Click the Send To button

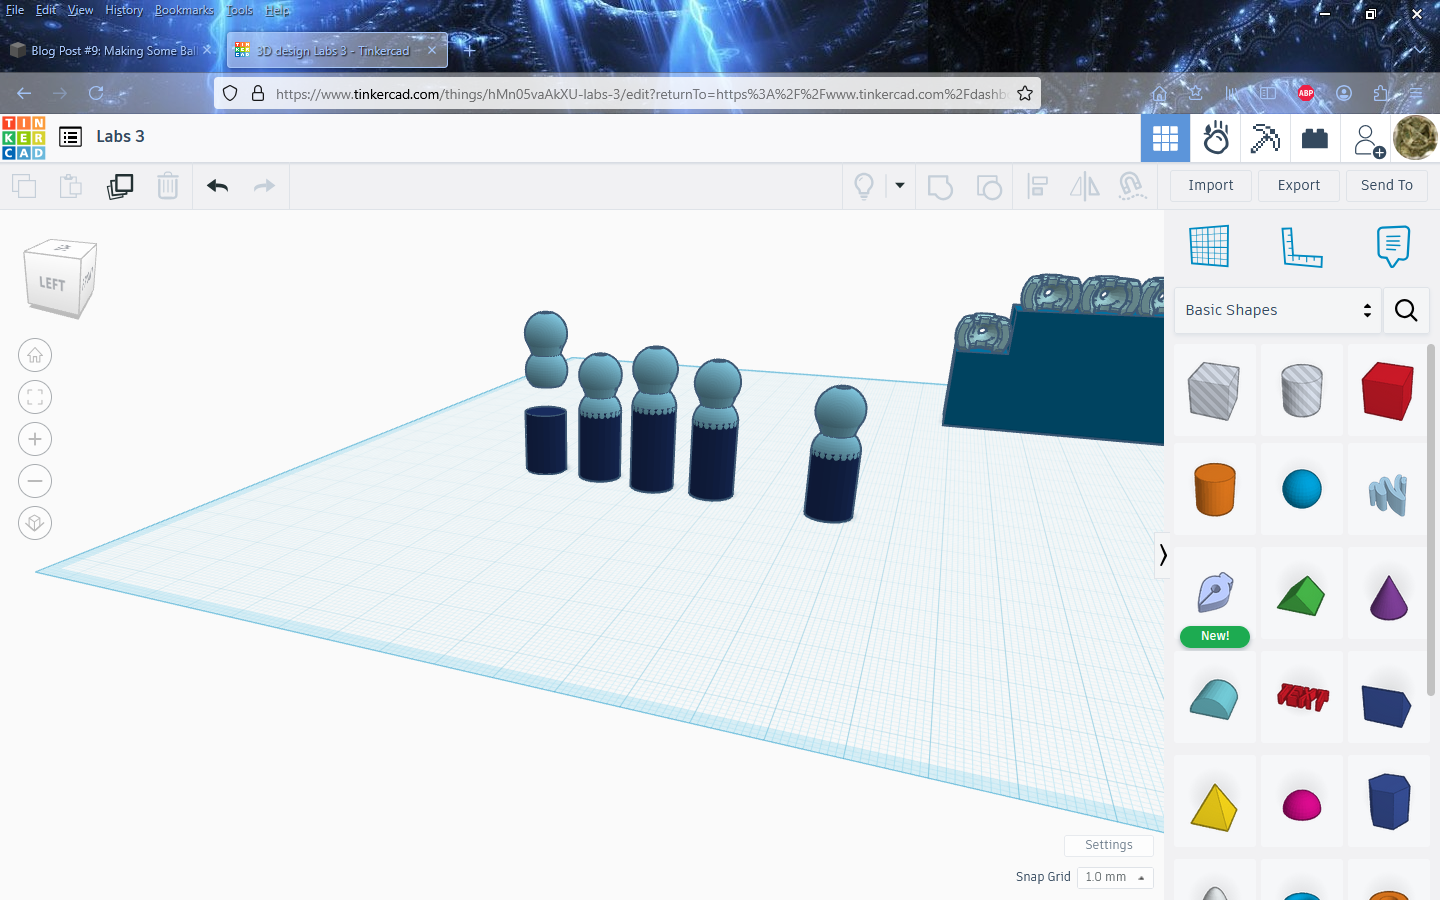pos(1387,185)
